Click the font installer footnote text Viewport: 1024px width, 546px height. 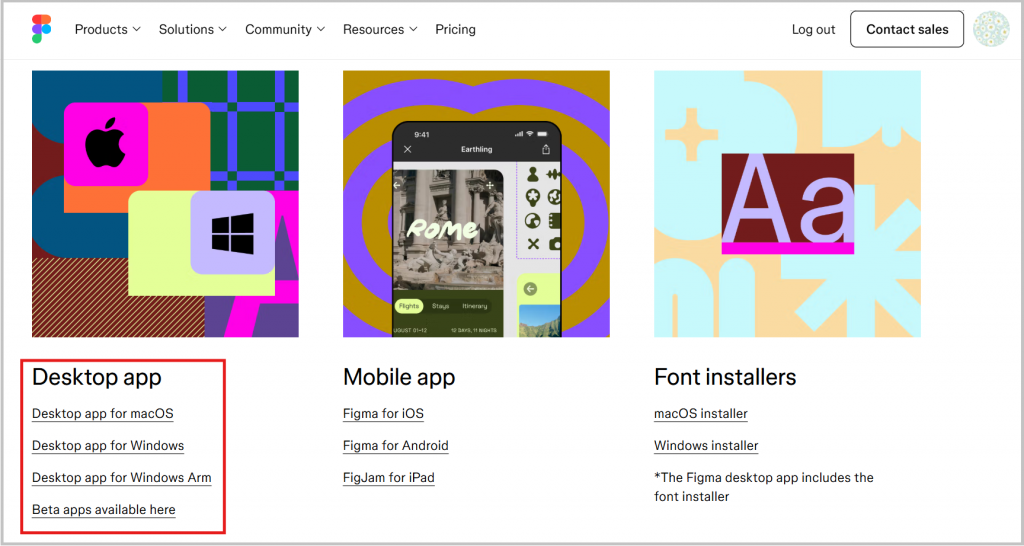point(763,487)
